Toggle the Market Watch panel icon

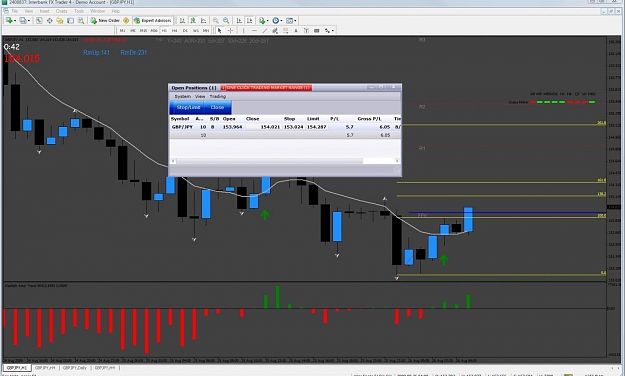pyautogui.click(x=39, y=20)
